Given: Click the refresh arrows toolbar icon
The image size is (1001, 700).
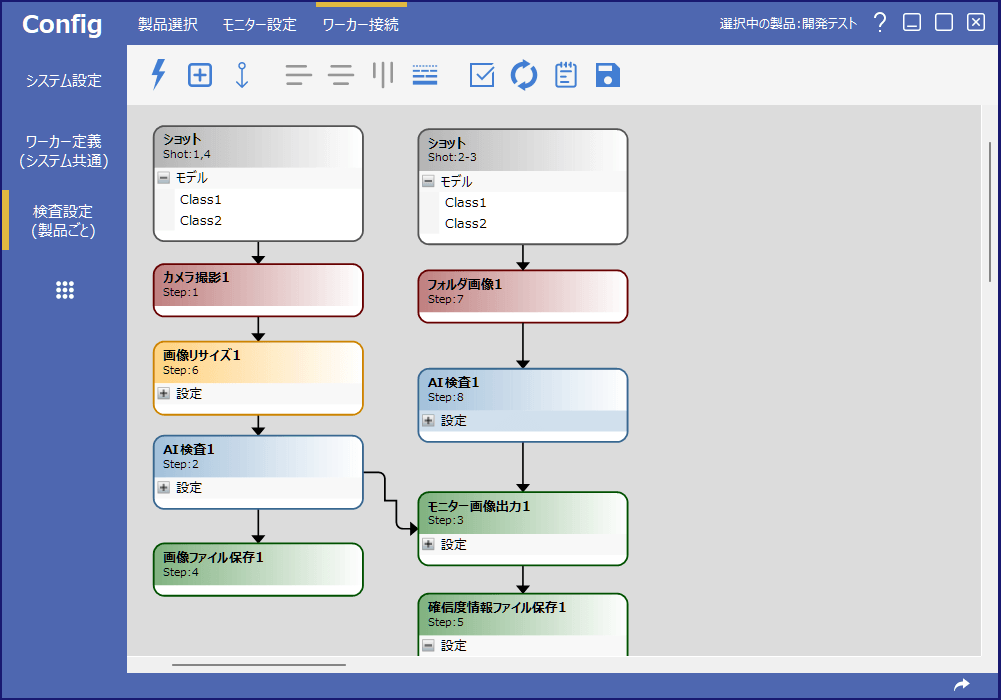Looking at the screenshot, I should pos(524,75).
